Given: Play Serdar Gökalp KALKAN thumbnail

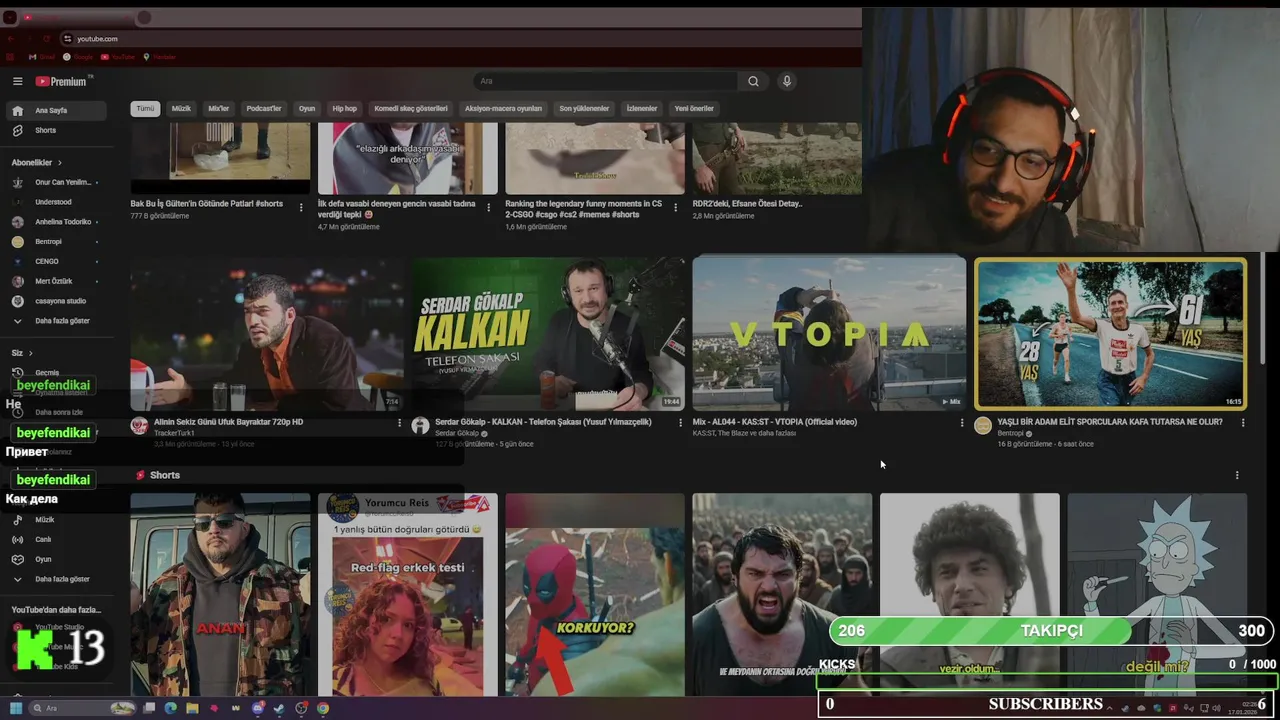Looking at the screenshot, I should coord(549,334).
